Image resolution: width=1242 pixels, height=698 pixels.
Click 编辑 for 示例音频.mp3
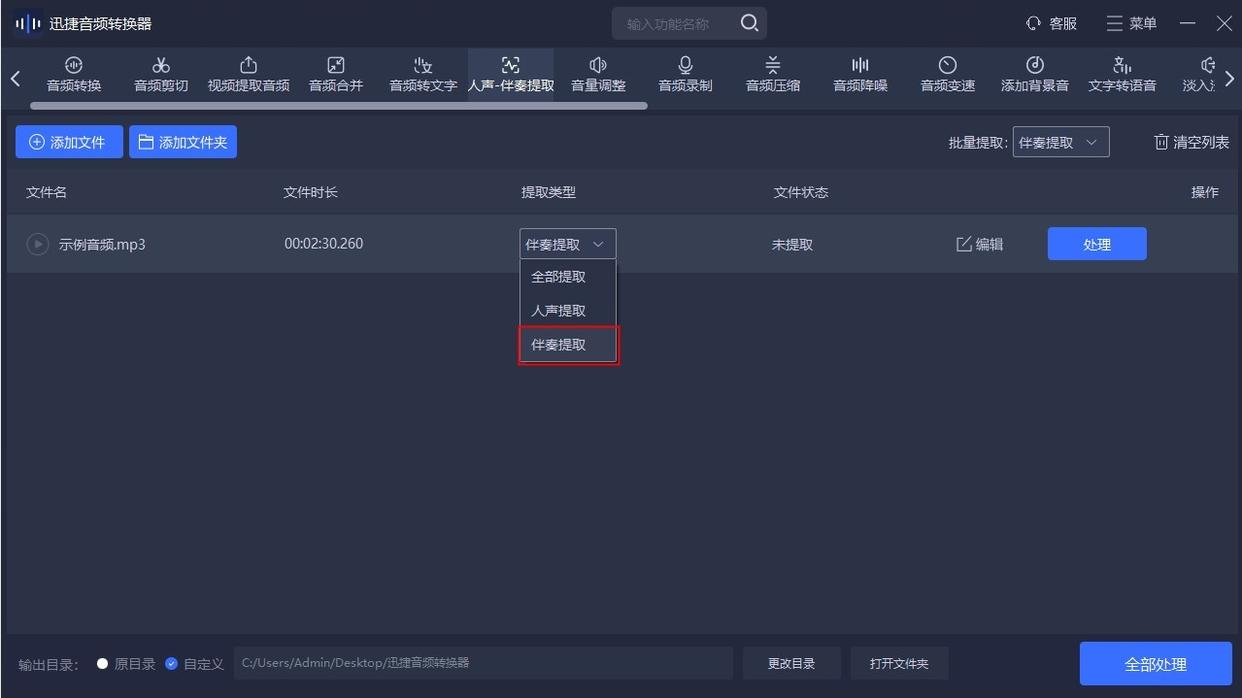tap(980, 244)
